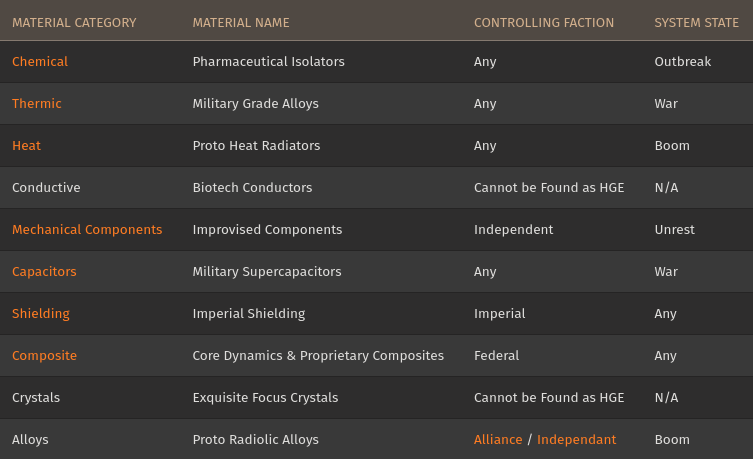Screen dimensions: 753x459
Task: Click the Shielding category link
Action: point(41,314)
